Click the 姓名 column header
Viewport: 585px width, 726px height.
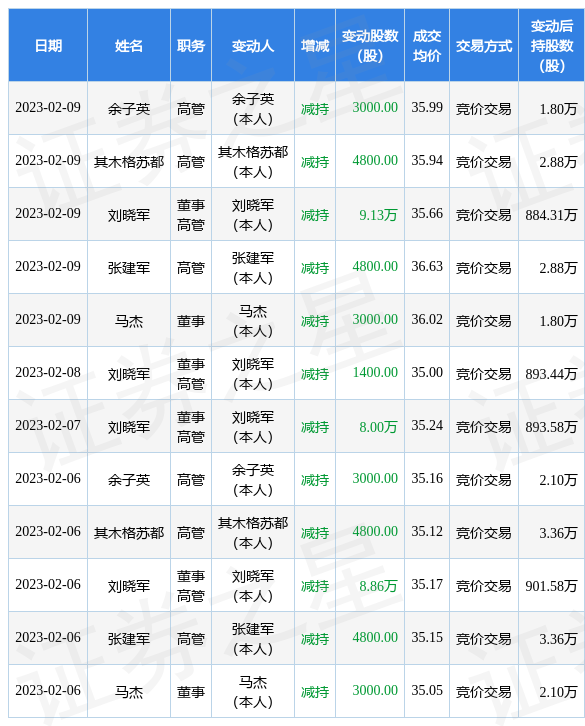[x=129, y=45]
